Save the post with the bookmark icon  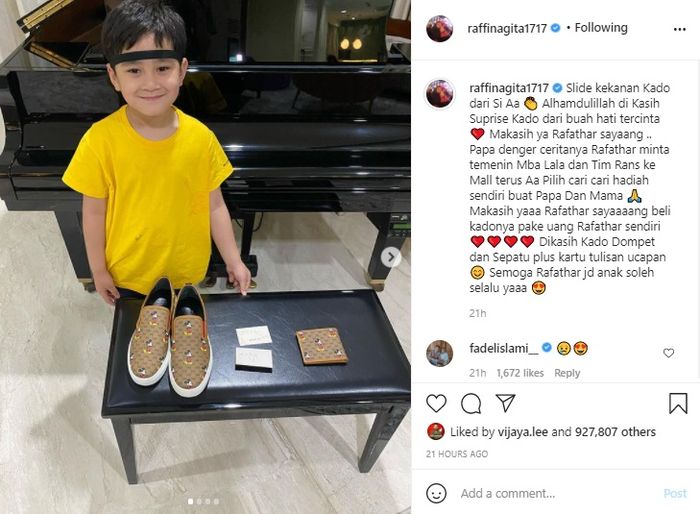coord(678,403)
